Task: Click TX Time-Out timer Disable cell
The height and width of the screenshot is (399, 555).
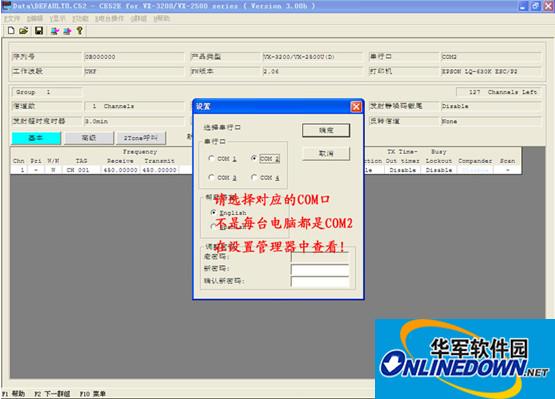Action: click(x=402, y=170)
